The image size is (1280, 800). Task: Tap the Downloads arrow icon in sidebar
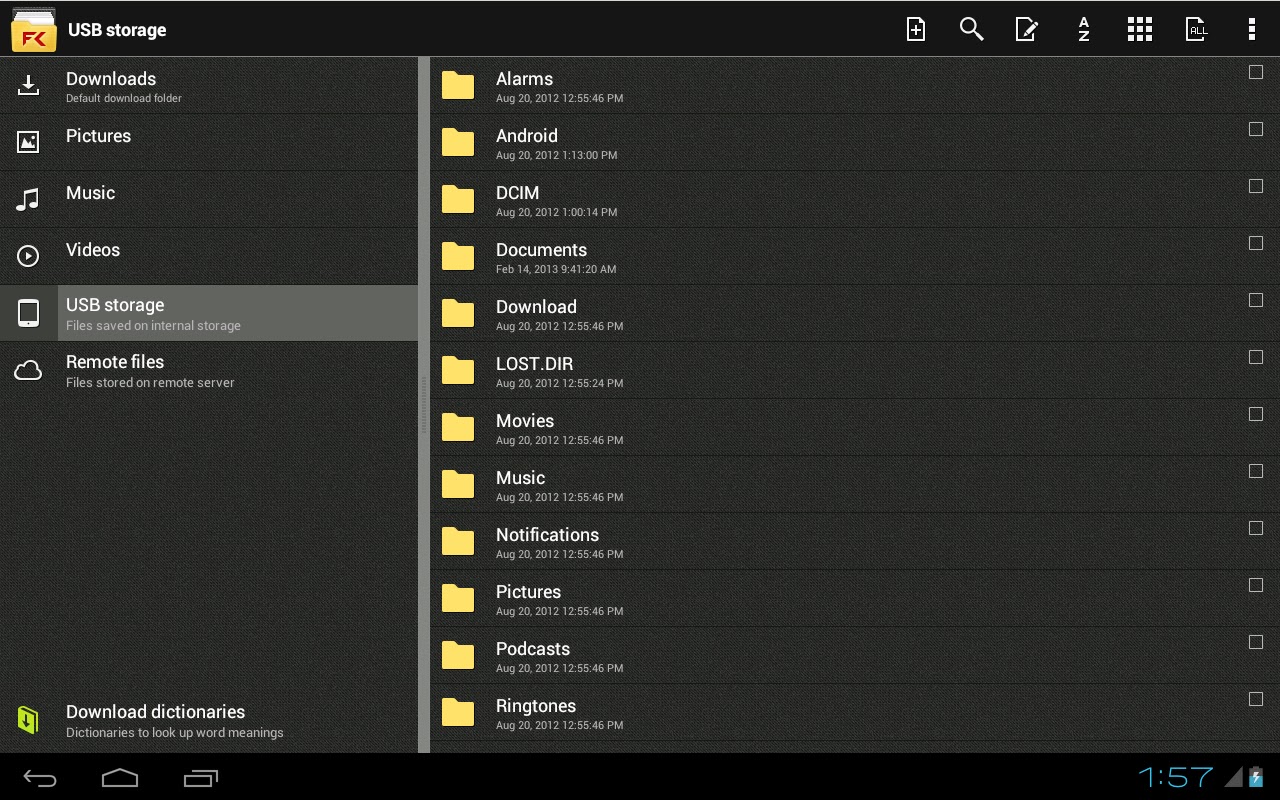click(28, 85)
